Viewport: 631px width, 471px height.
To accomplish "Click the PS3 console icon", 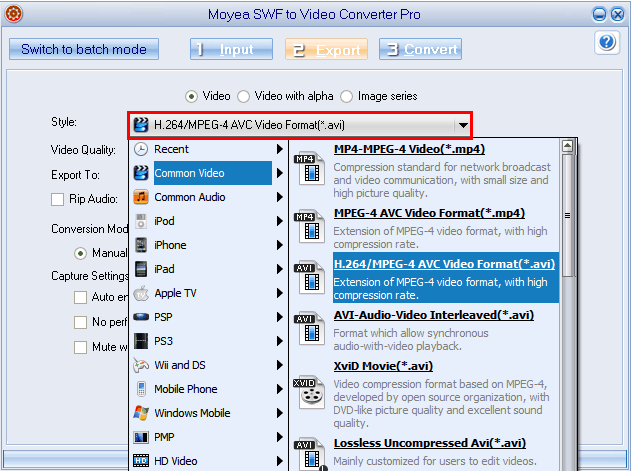I will [141, 341].
